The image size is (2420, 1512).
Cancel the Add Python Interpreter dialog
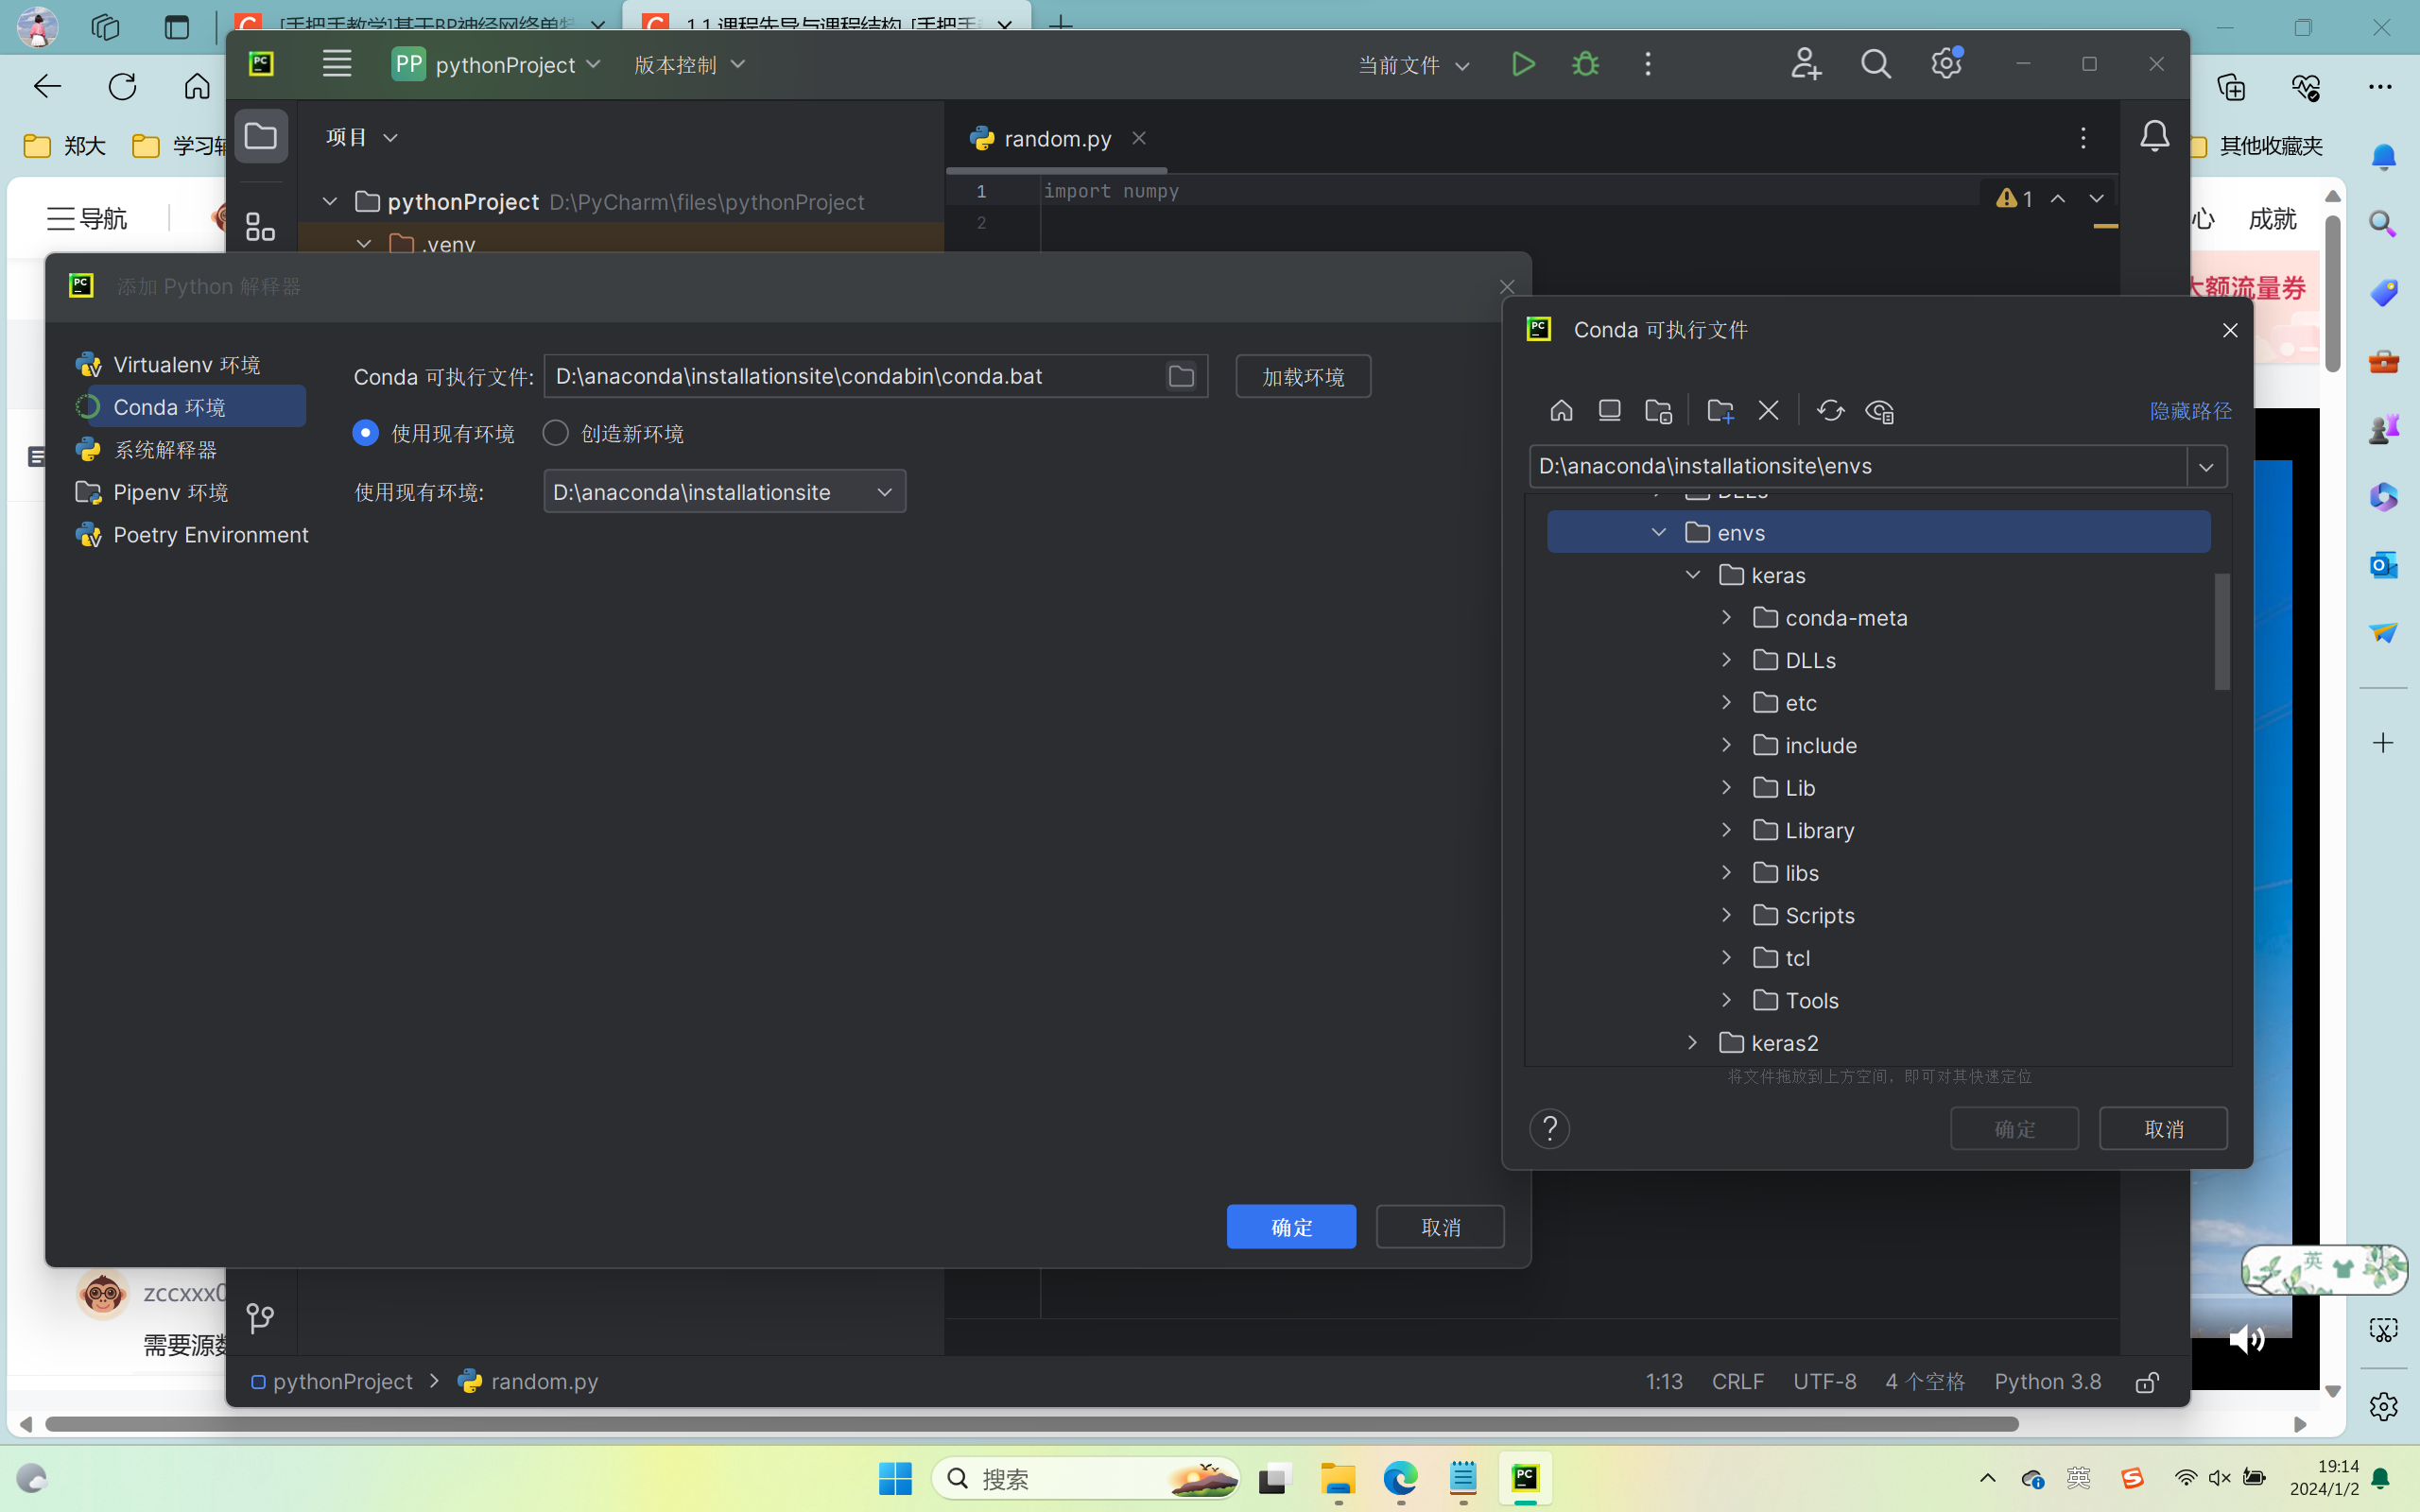click(1440, 1227)
